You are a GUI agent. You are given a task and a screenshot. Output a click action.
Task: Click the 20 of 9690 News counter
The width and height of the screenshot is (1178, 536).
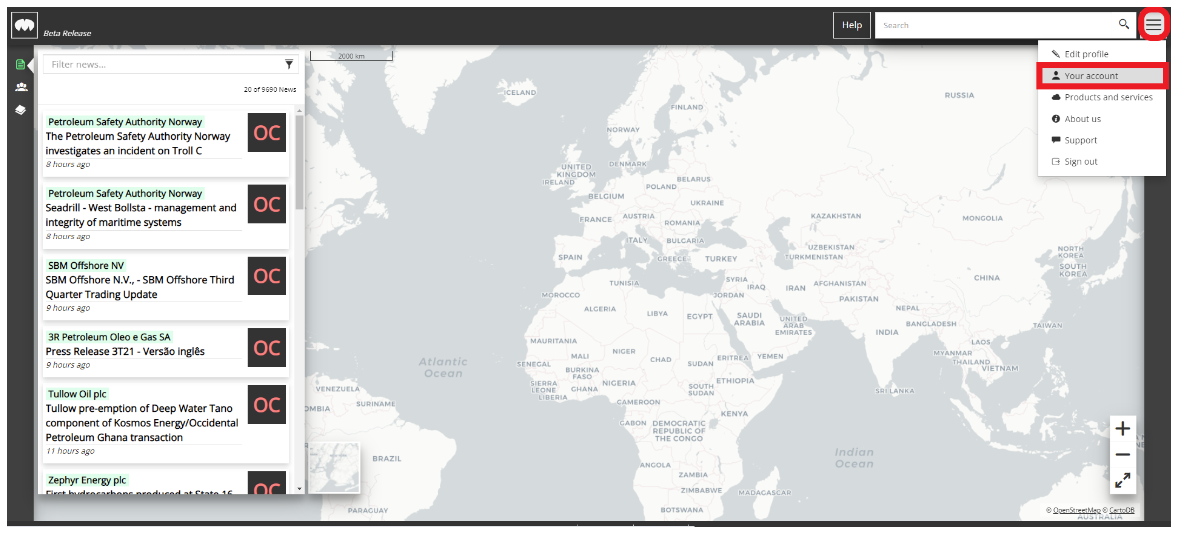(270, 89)
